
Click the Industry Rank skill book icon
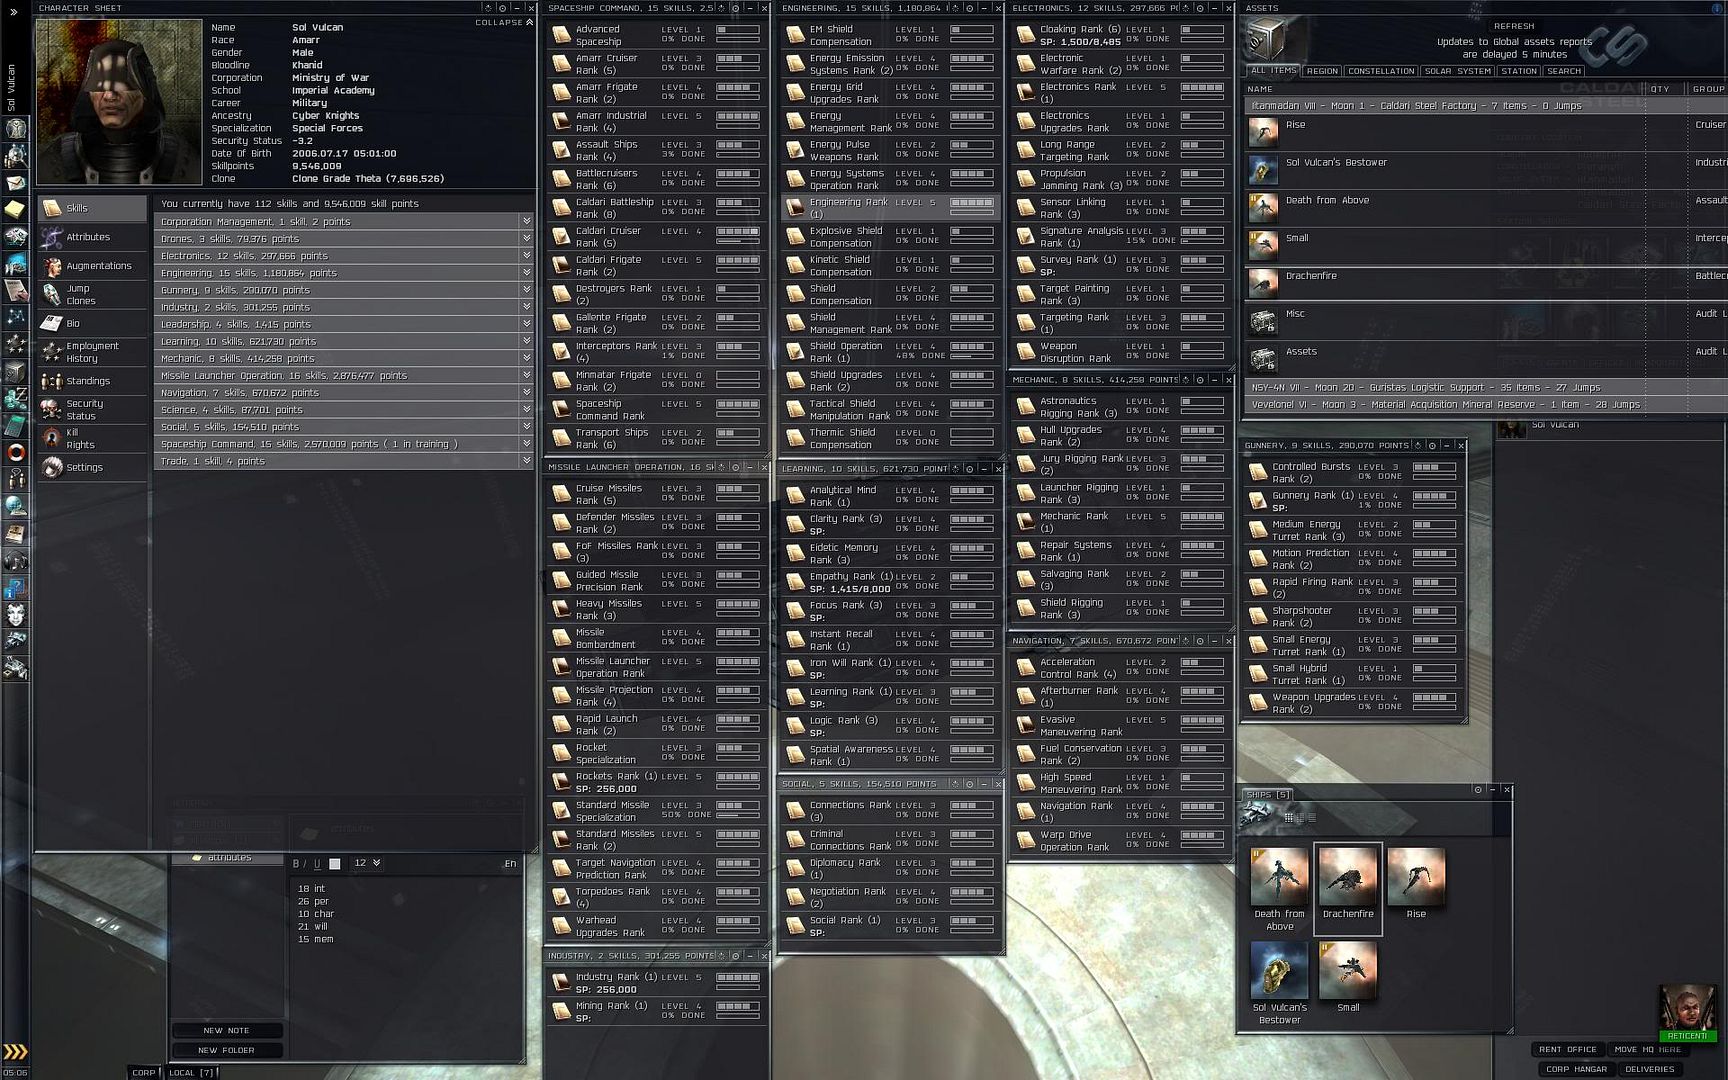tap(561, 983)
